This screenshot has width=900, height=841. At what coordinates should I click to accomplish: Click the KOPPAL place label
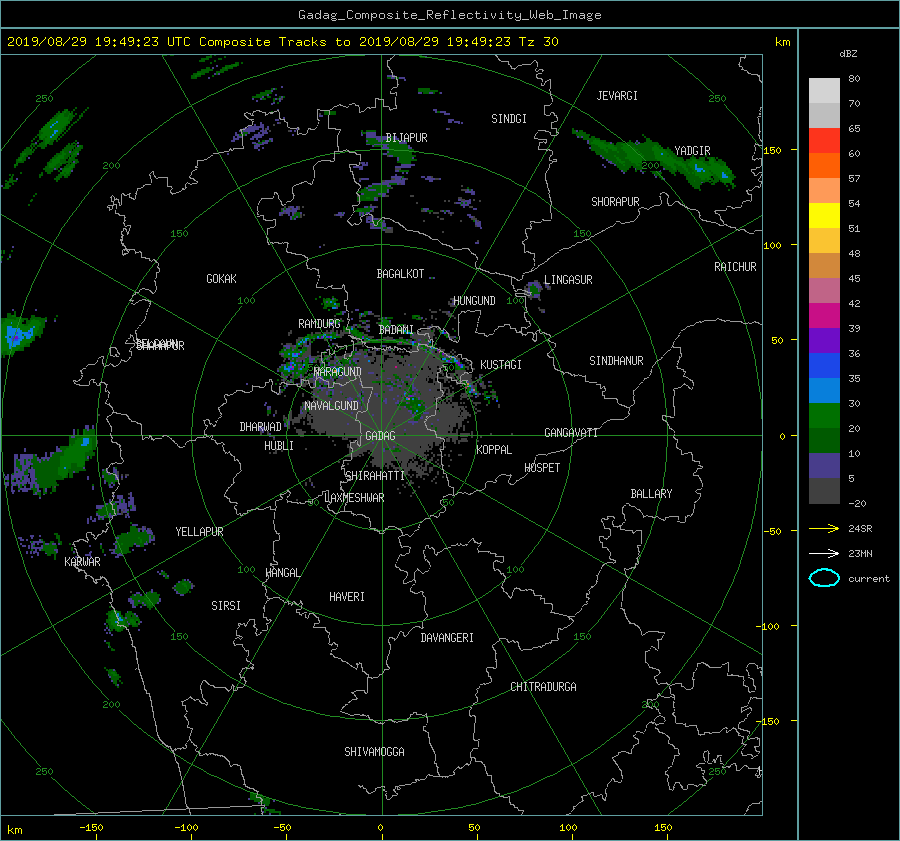point(494,450)
